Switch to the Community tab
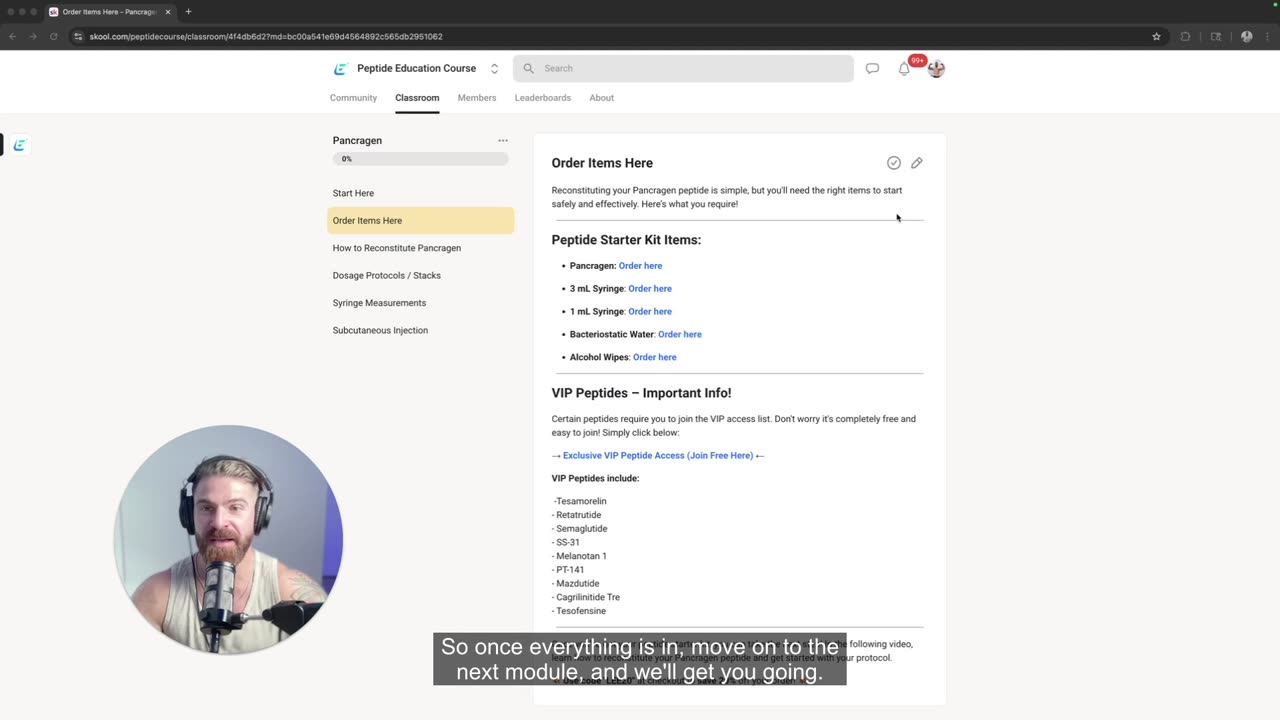This screenshot has height=720, width=1280. point(353,98)
